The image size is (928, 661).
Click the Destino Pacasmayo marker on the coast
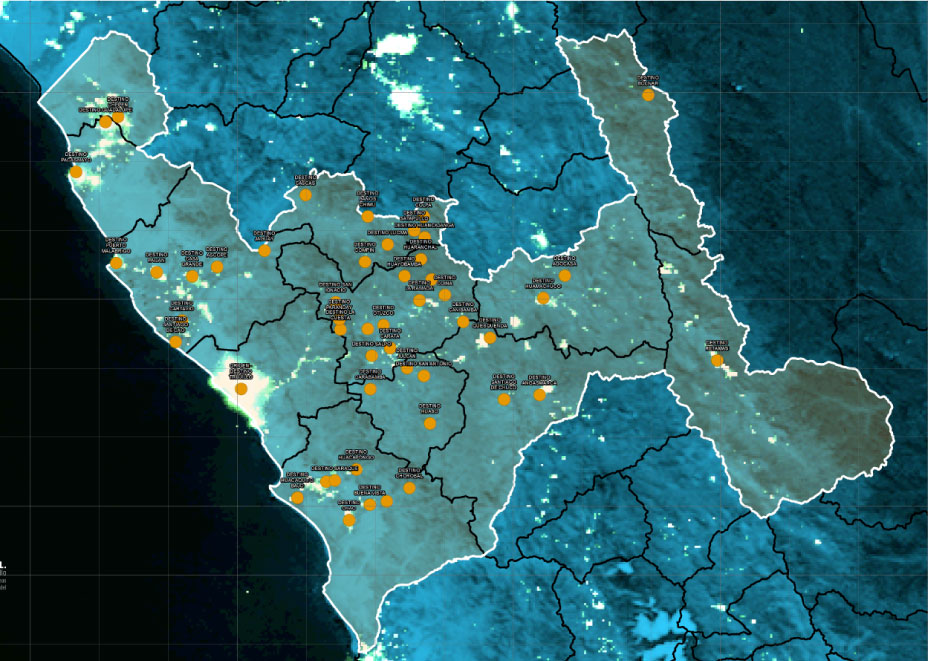point(76,172)
